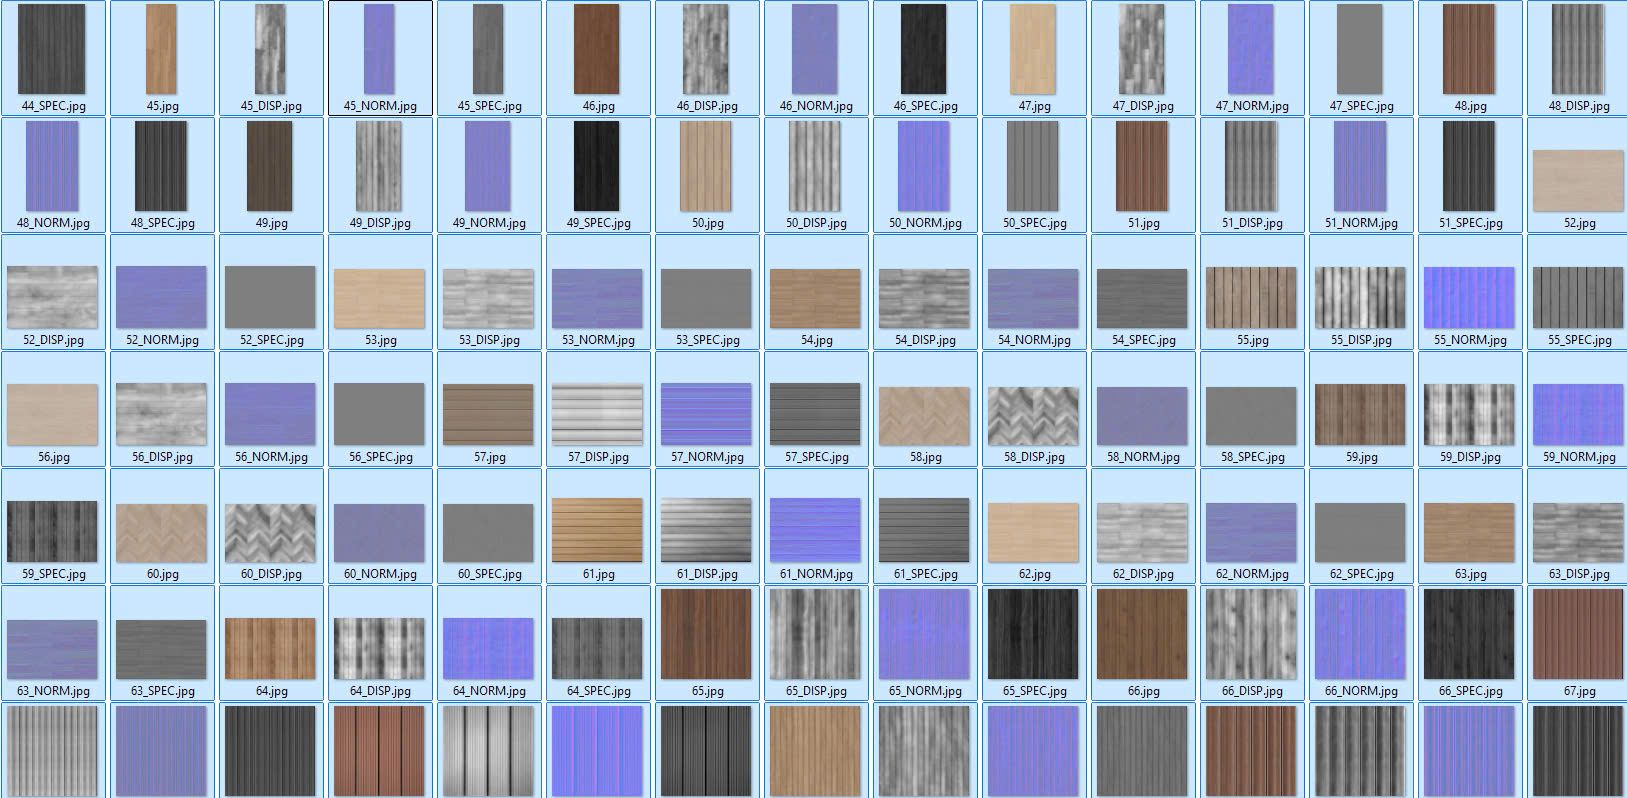Select the 44_SPEC.jpg thumbnail

[x=53, y=49]
